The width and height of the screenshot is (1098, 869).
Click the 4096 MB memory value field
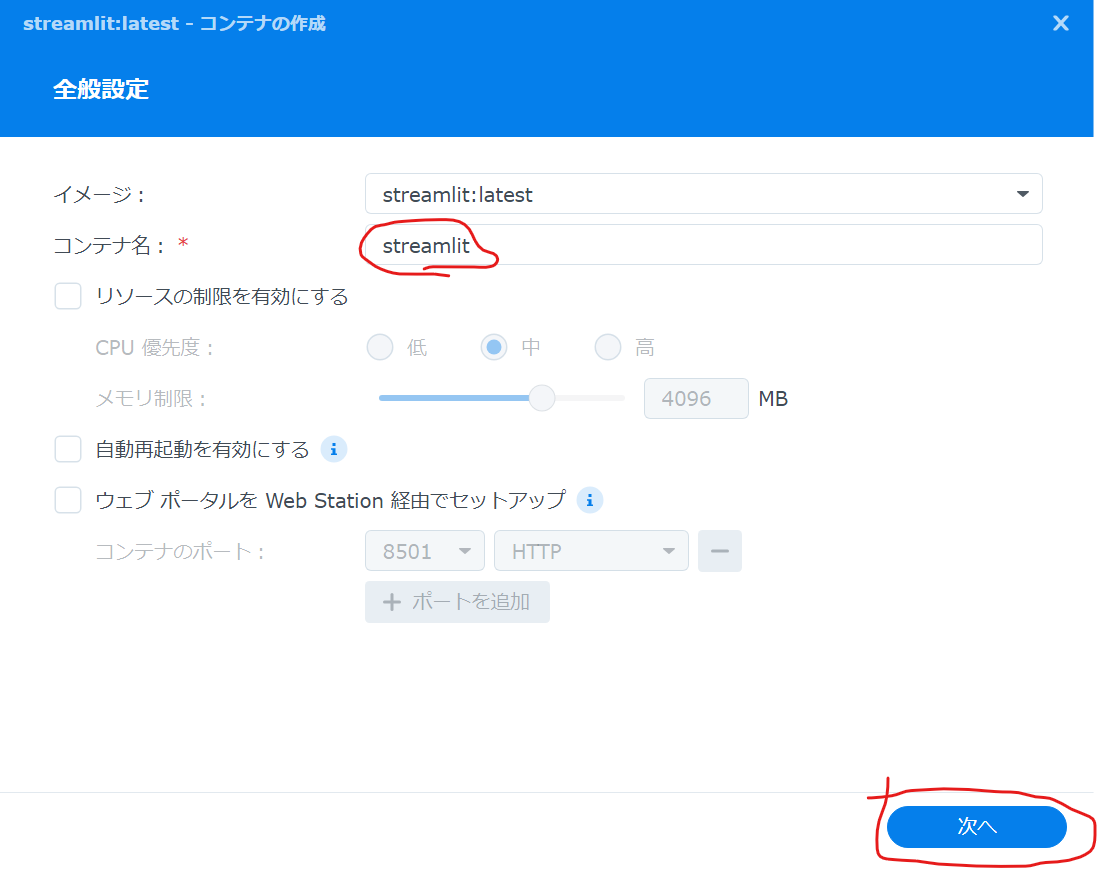pos(696,398)
